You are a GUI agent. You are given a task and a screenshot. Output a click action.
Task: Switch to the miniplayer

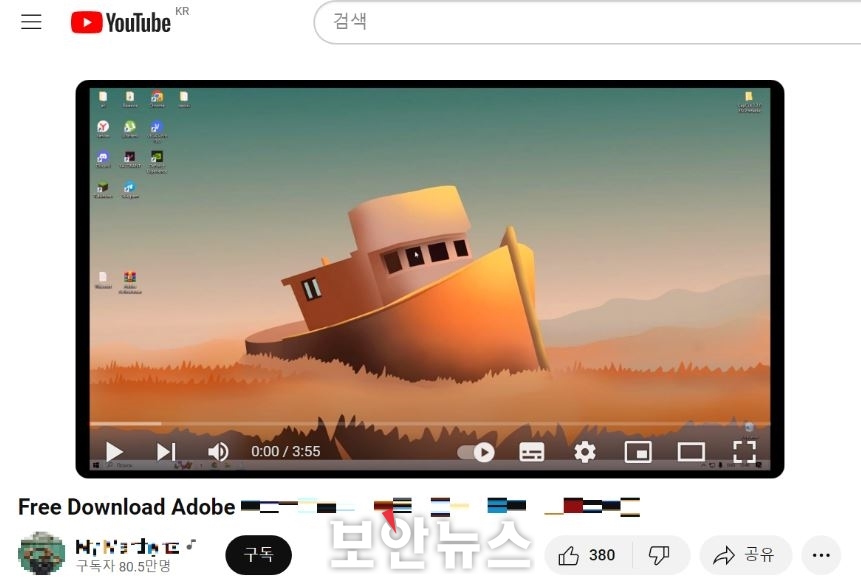(x=638, y=452)
